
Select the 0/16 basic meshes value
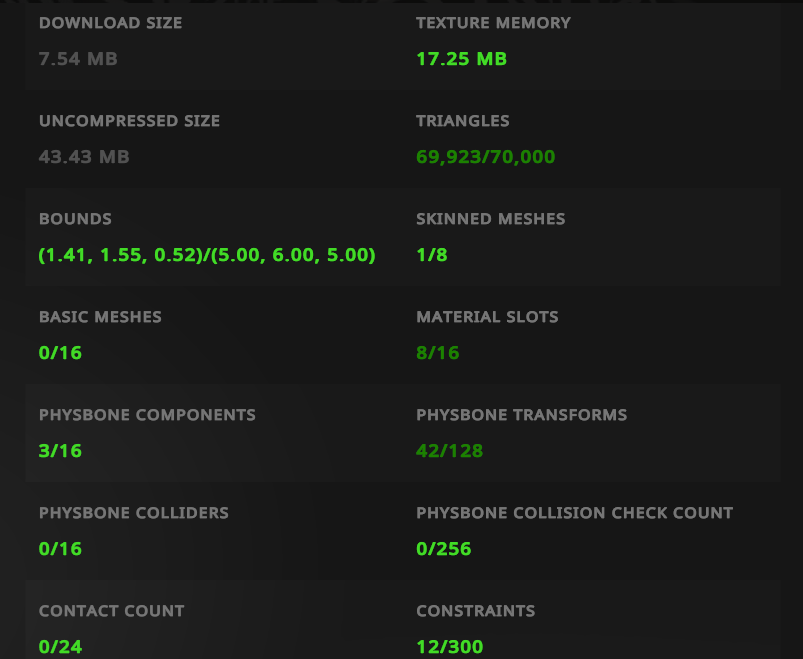tap(60, 353)
